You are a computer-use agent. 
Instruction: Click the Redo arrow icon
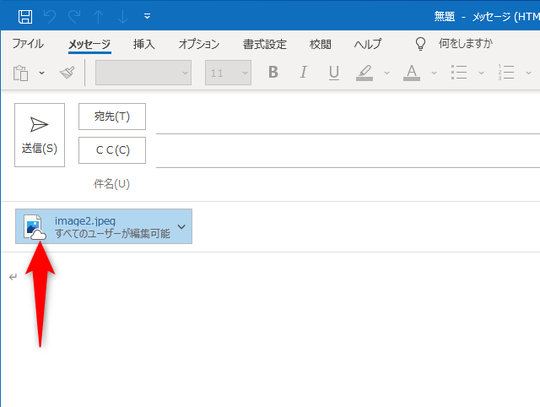[x=74, y=16]
